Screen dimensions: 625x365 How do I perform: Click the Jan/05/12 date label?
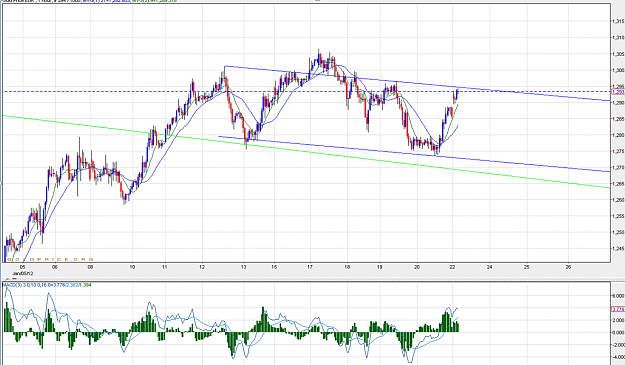coord(22,274)
